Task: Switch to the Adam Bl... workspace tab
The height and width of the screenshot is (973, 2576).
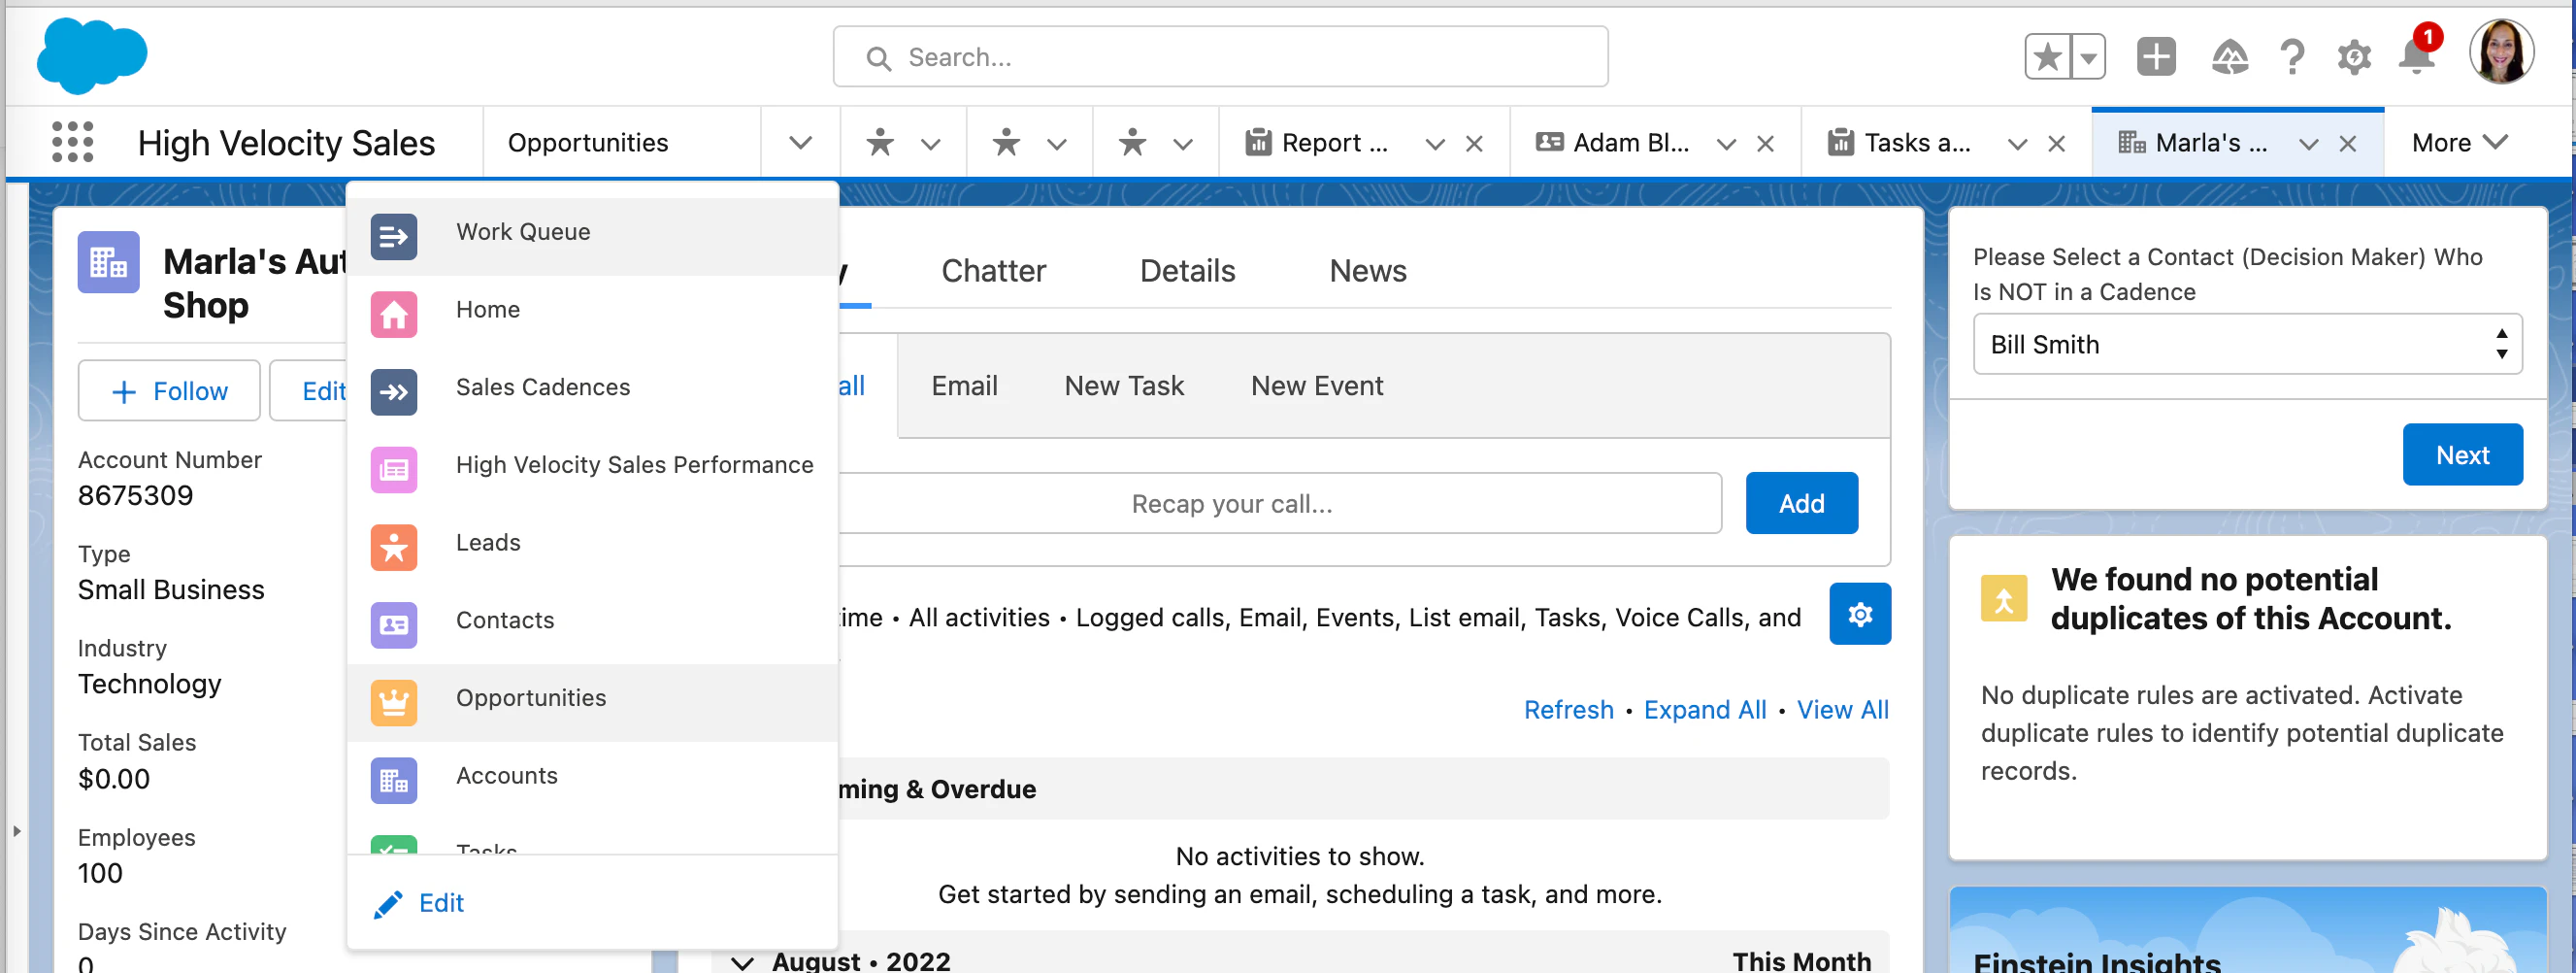Action: point(1612,143)
